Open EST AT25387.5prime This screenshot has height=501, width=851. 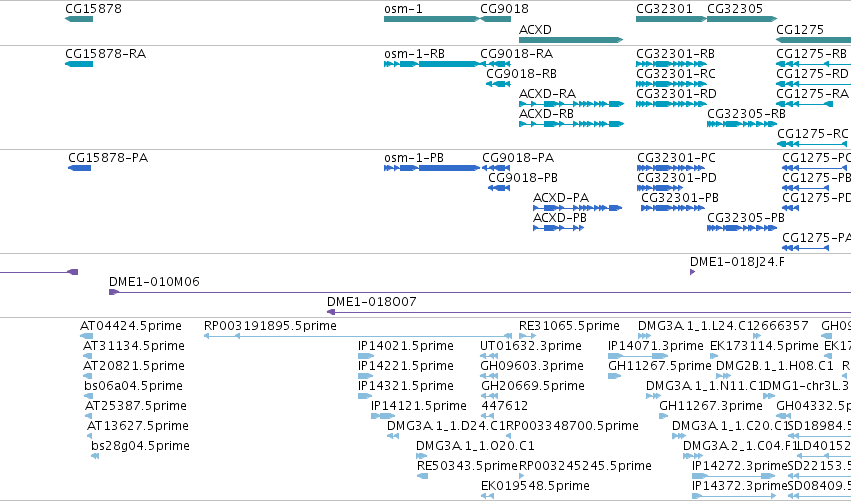[x=136, y=407]
